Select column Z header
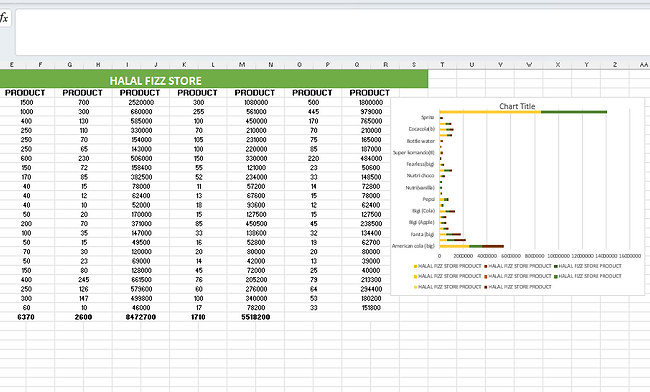Image resolution: width=650 pixels, height=392 pixels. click(615, 65)
